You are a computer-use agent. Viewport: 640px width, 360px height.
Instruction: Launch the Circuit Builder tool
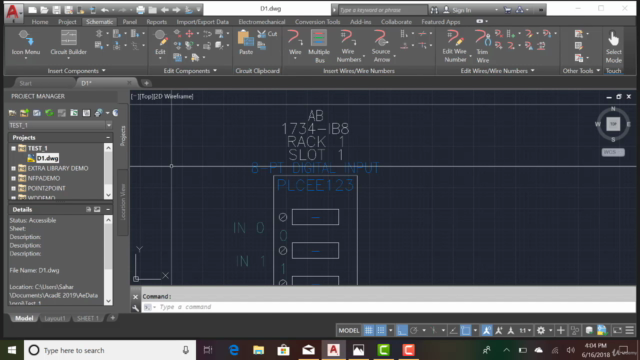pos(69,43)
